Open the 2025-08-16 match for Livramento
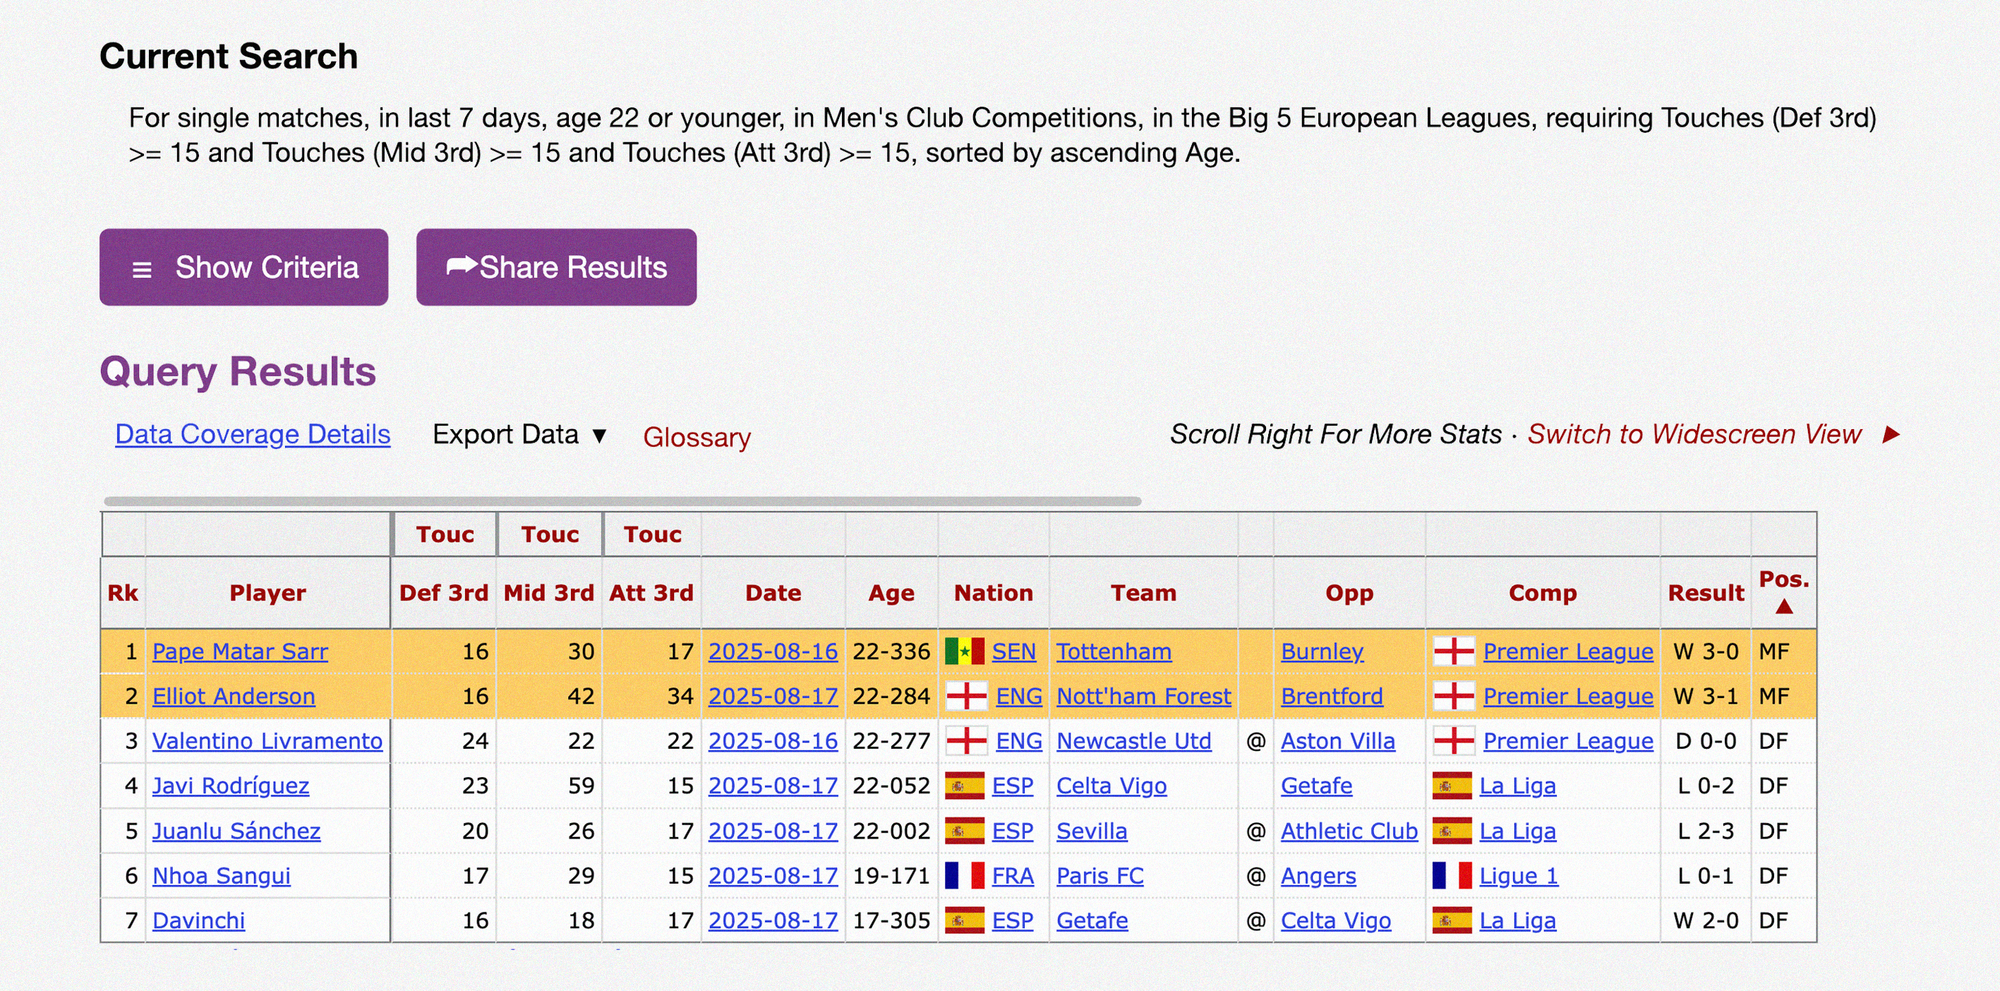This screenshot has width=2000, height=991. point(772,742)
